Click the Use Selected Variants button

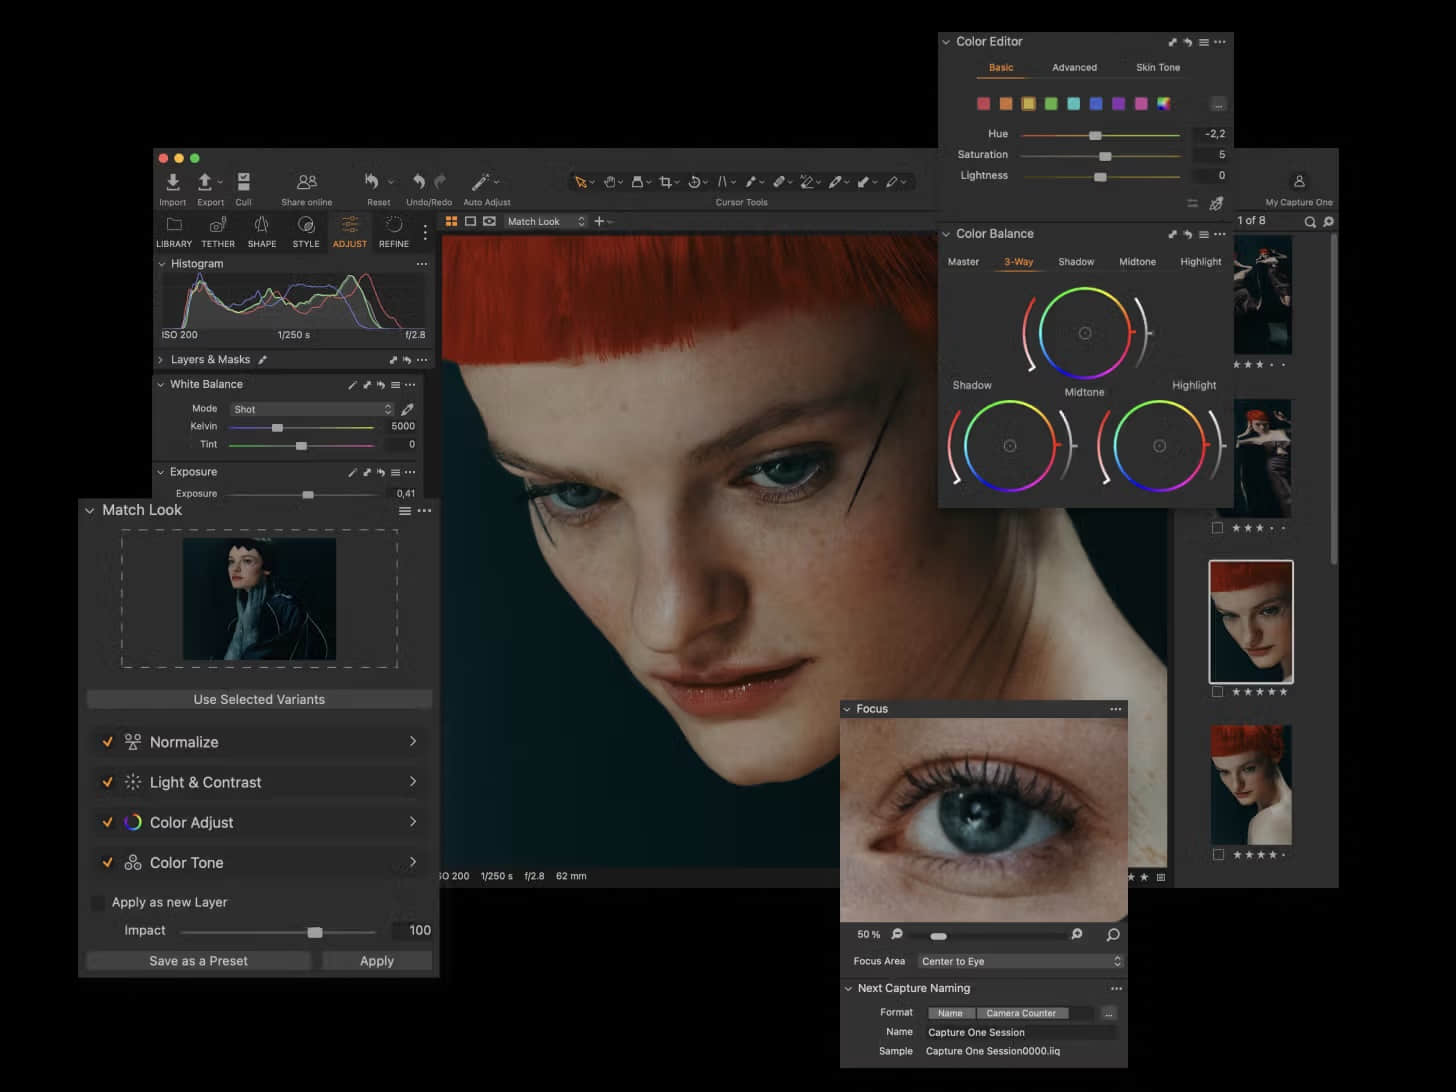click(259, 699)
